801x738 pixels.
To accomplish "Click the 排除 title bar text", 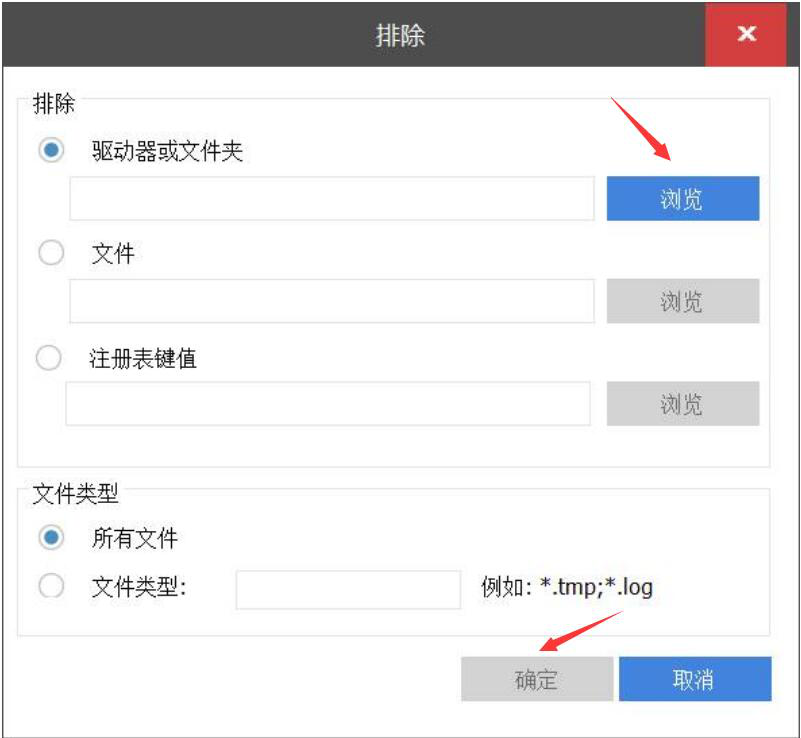I will tap(400, 35).
